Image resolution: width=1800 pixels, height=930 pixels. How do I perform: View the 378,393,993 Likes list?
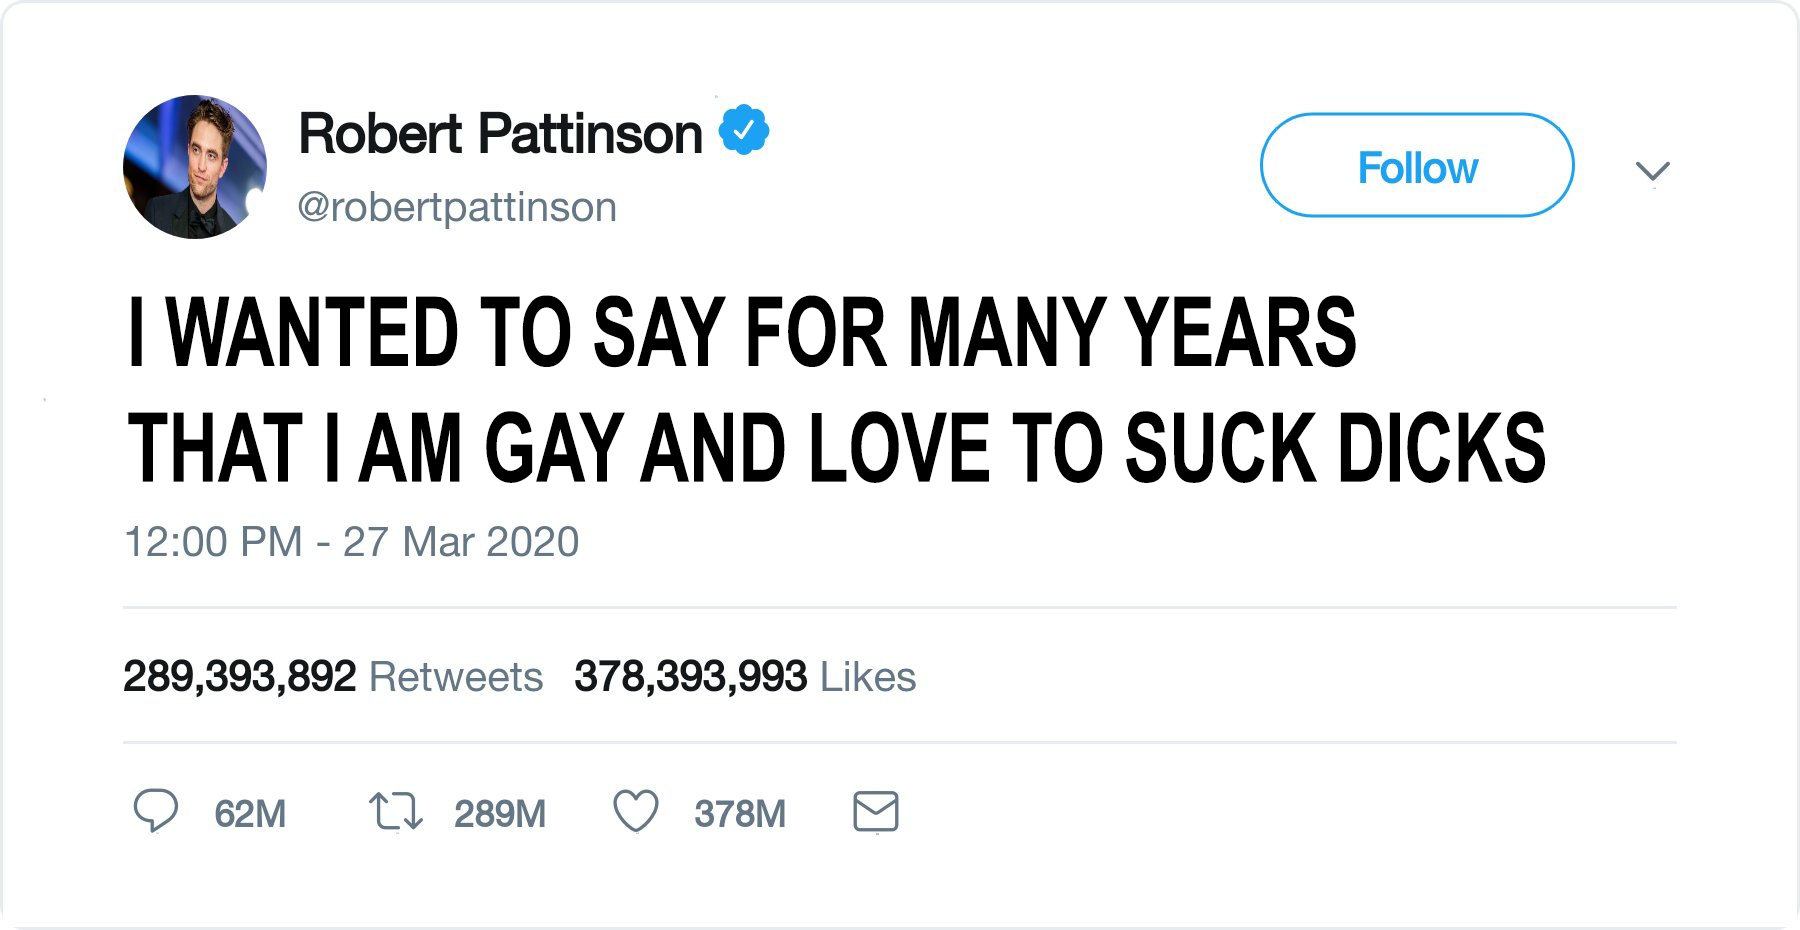[690, 677]
